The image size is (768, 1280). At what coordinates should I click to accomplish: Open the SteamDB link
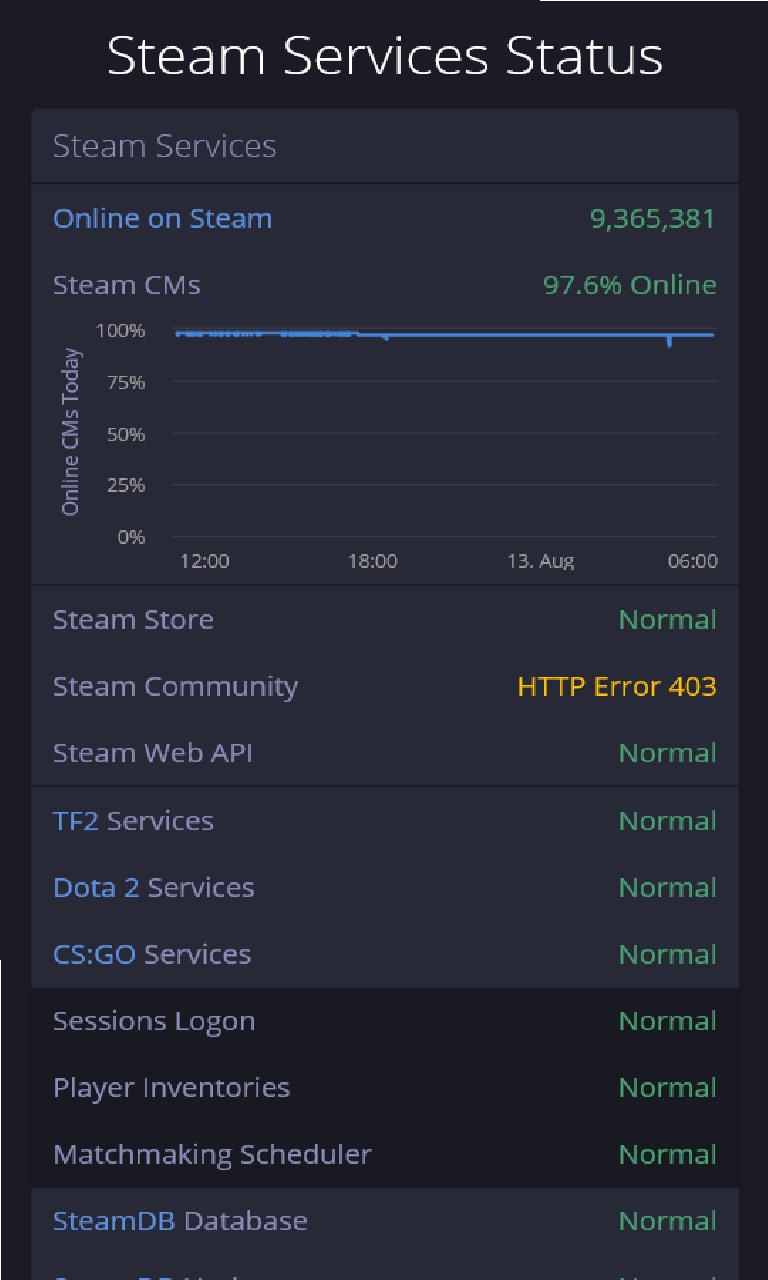(115, 1221)
